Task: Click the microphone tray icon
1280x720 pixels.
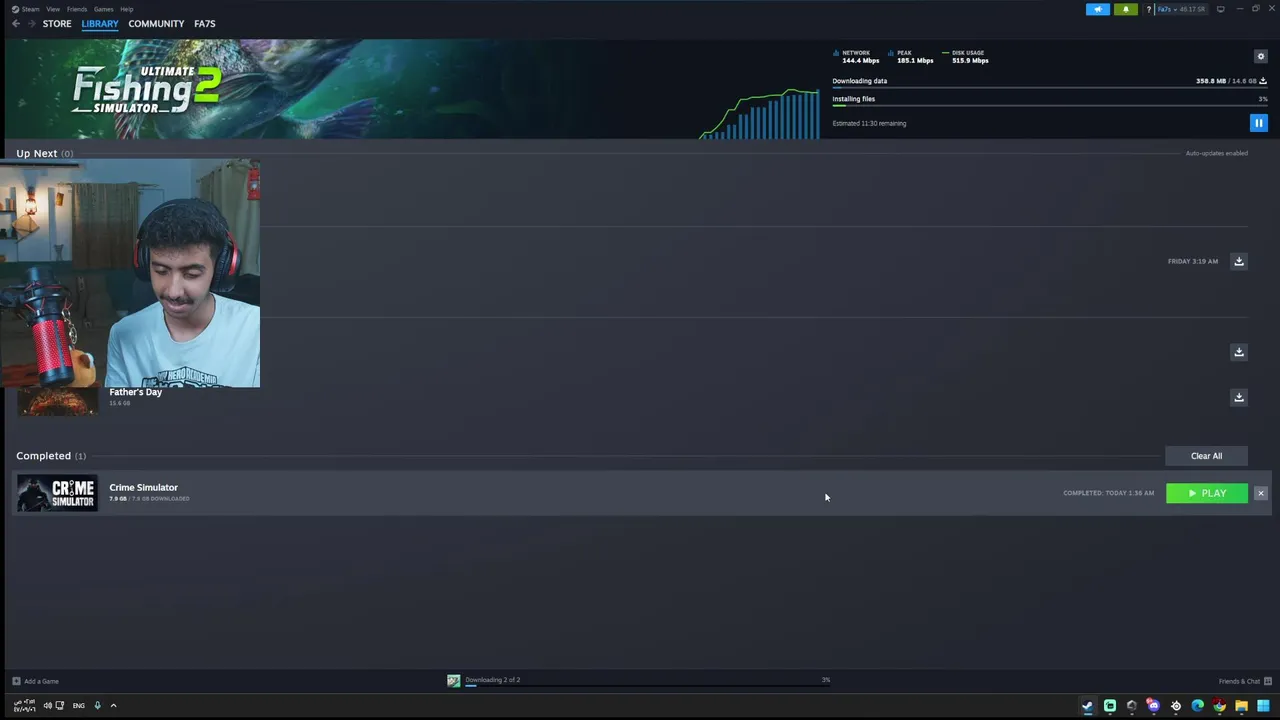Action: tap(97, 706)
